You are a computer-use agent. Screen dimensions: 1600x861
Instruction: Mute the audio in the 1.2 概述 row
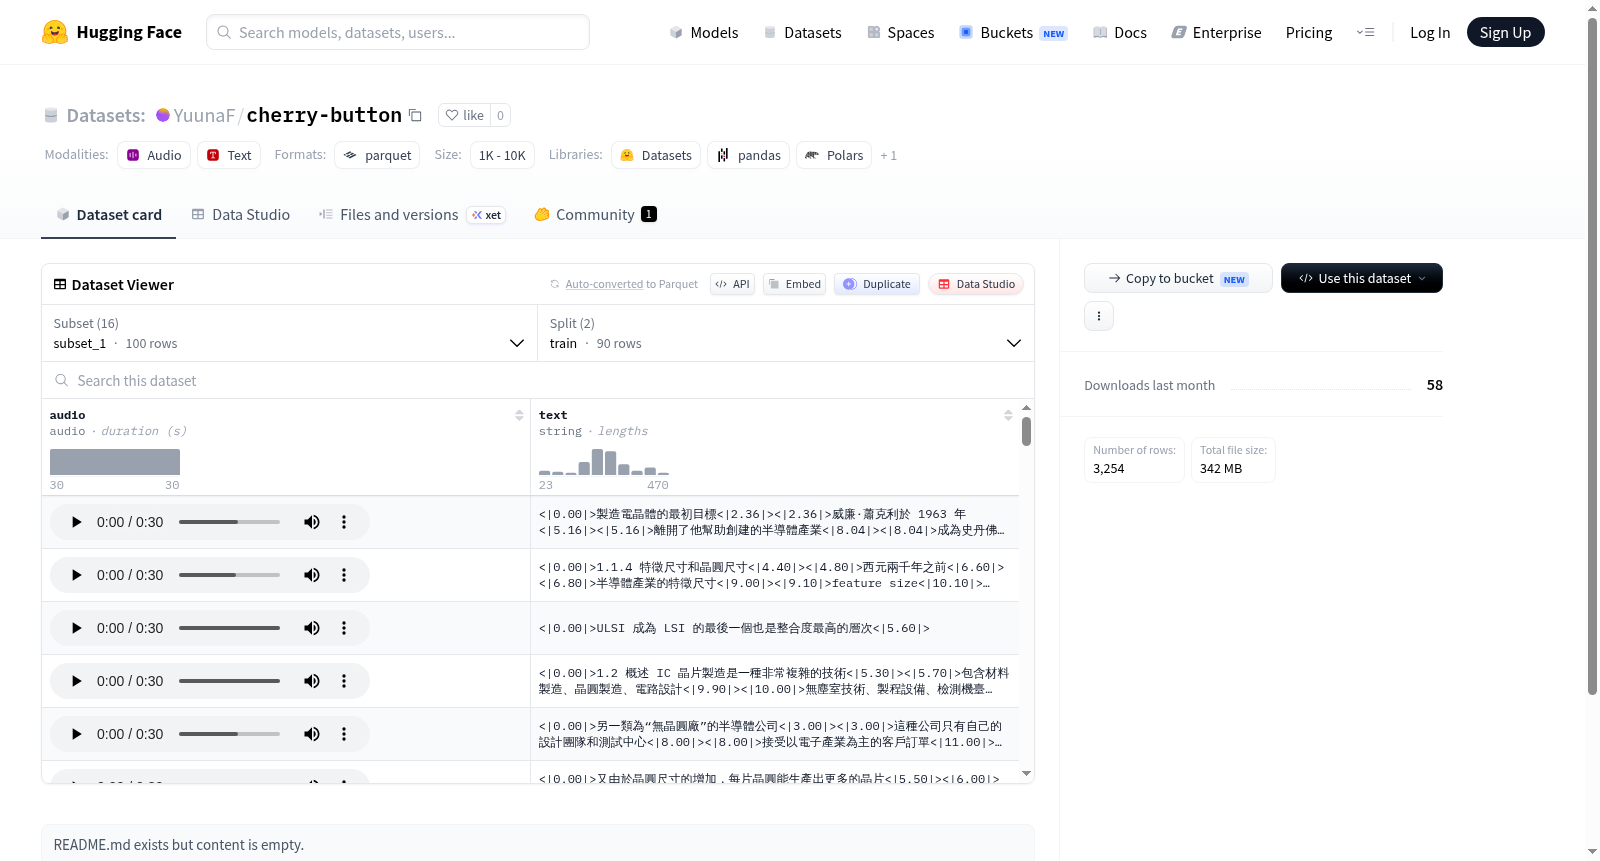(x=312, y=681)
